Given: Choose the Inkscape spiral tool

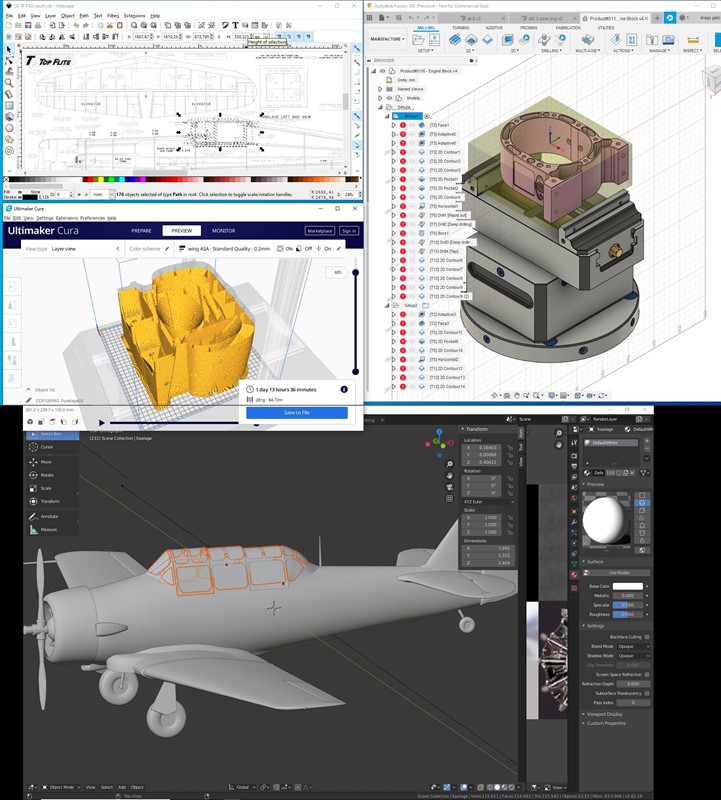Looking at the screenshot, I should pyautogui.click(x=9, y=151).
